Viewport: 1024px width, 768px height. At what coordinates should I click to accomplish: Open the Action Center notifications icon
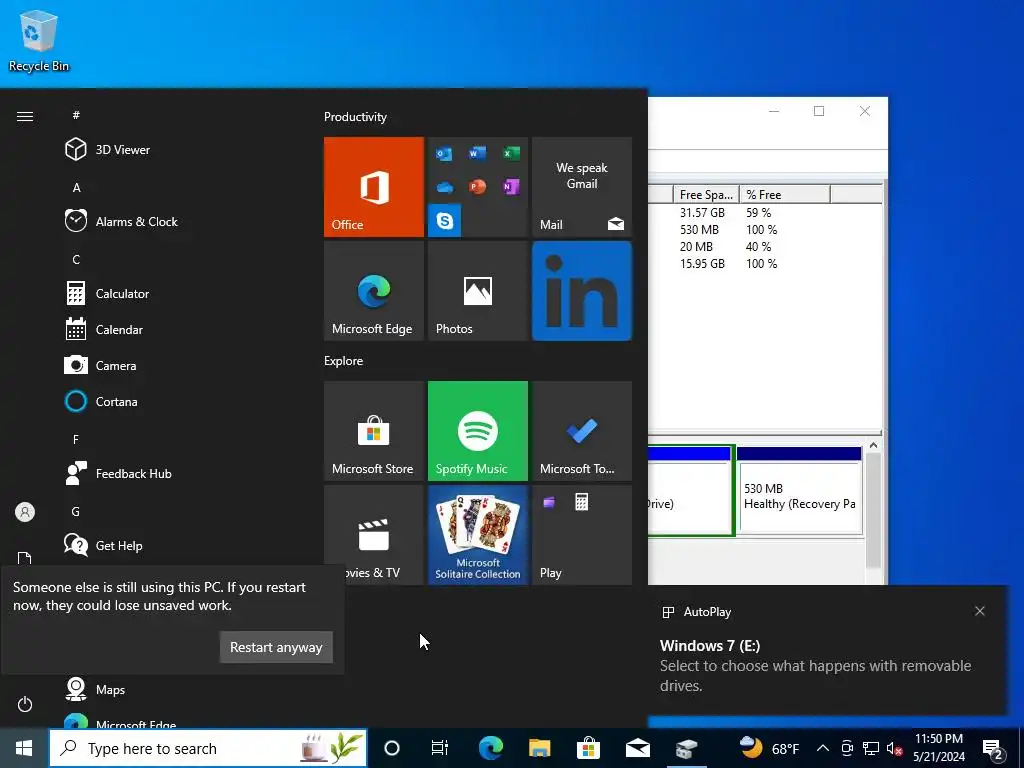pos(993,748)
